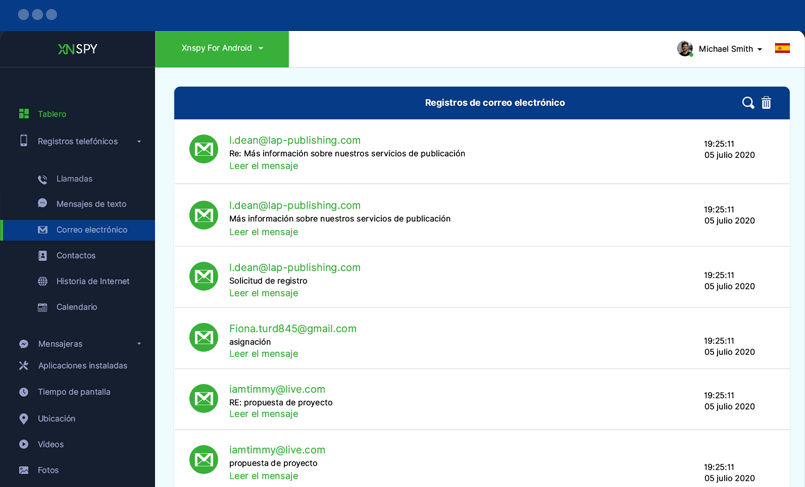
Task: Open Aplicaciones instaladas in the sidebar
Action: tap(82, 366)
